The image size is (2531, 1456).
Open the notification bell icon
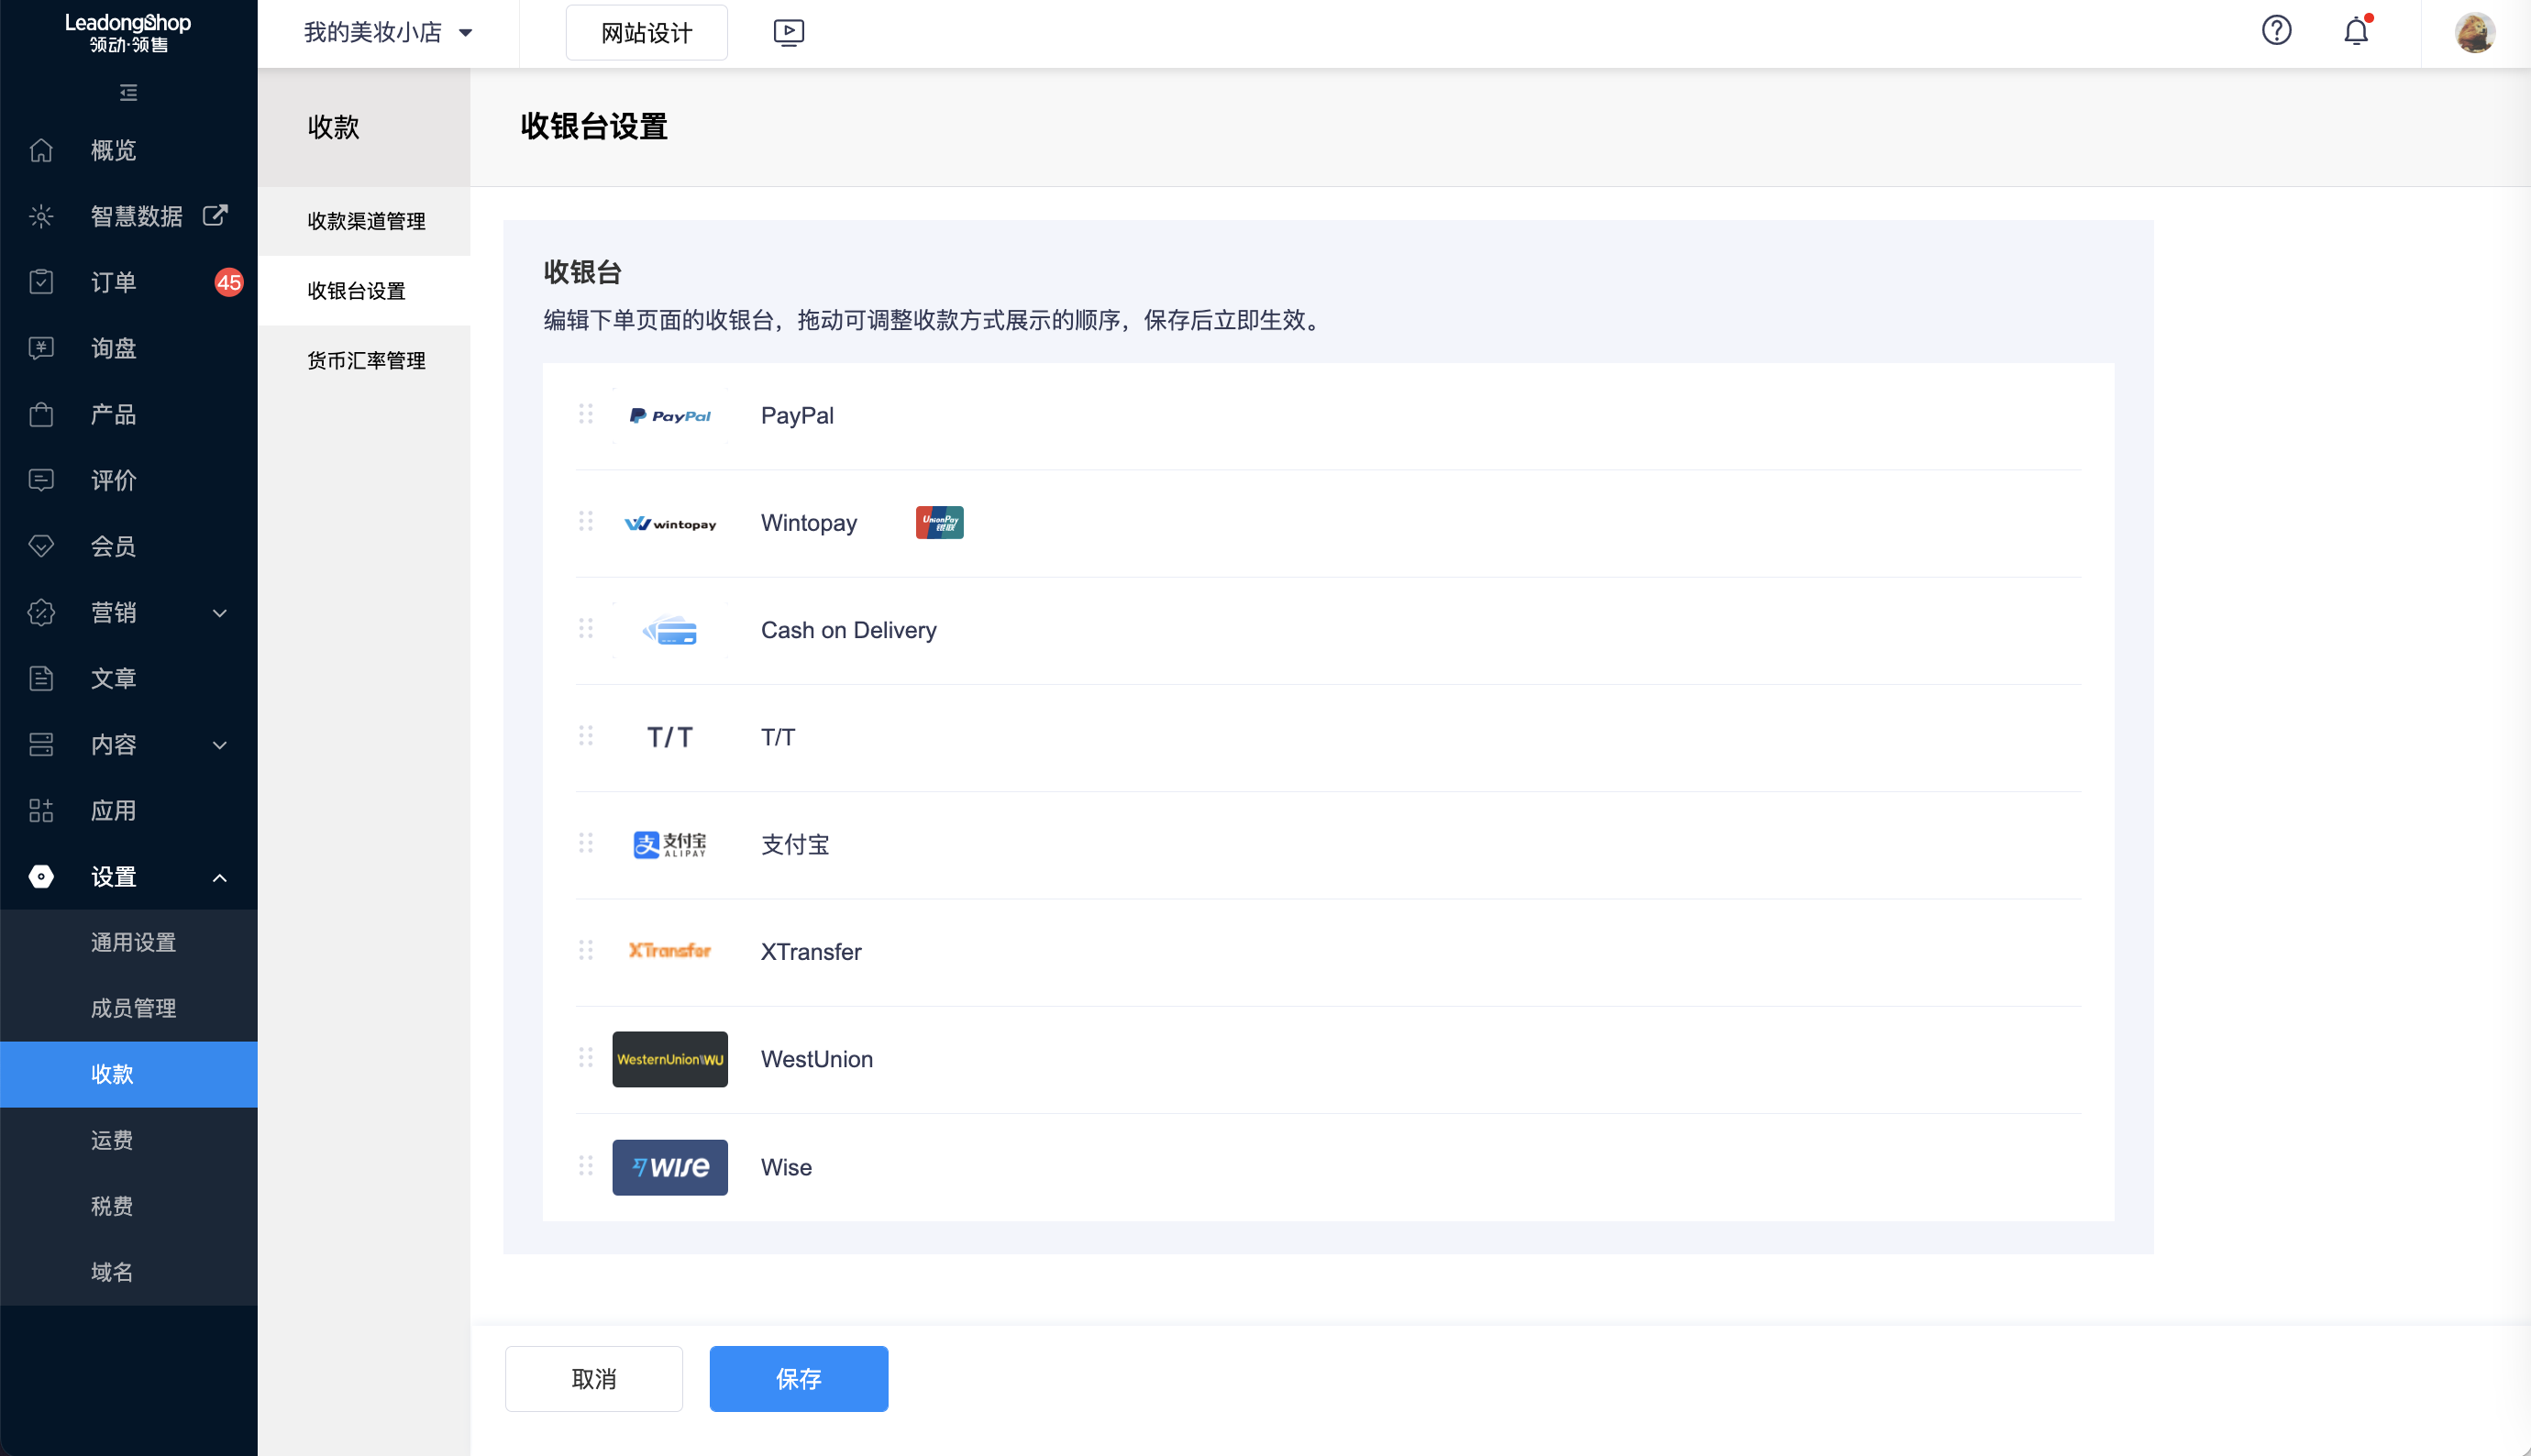click(2355, 31)
